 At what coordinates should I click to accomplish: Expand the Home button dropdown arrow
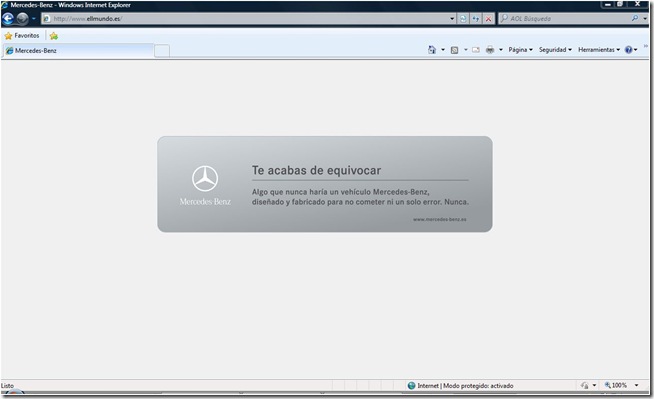(x=443, y=50)
